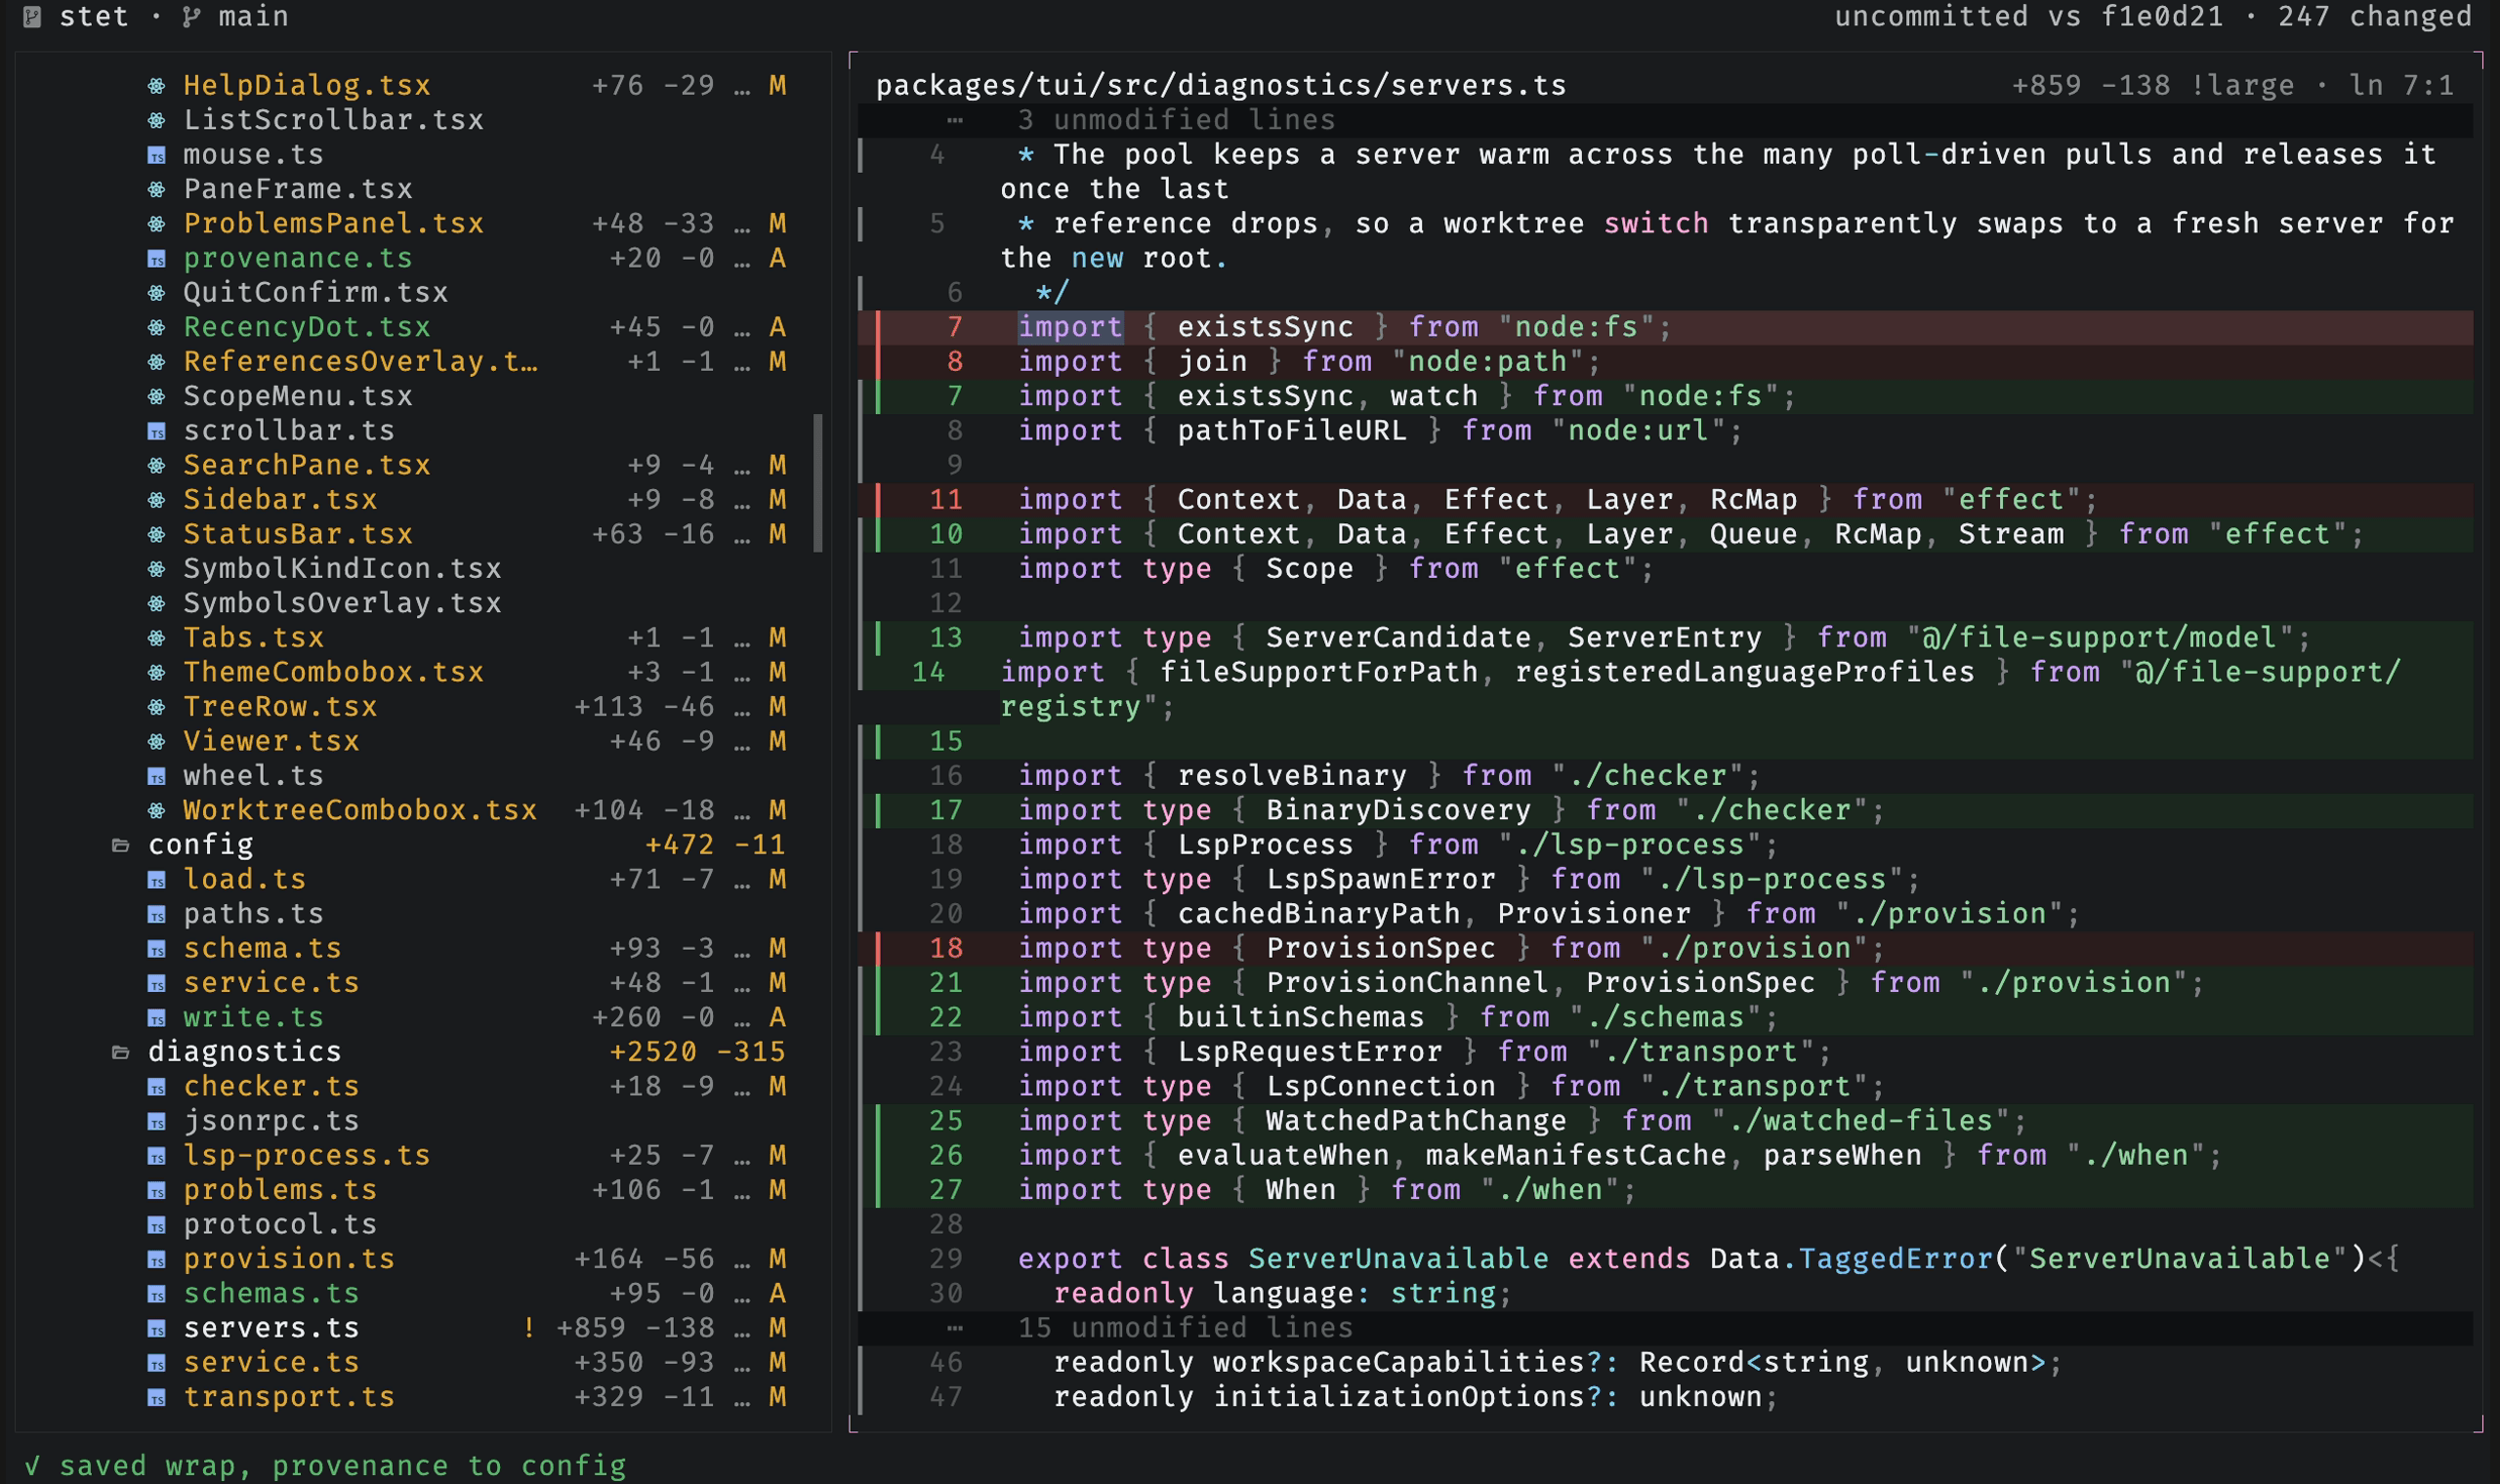Click the main branch name in header
Image resolution: width=2500 pixels, height=1484 pixels.
pos(253,17)
